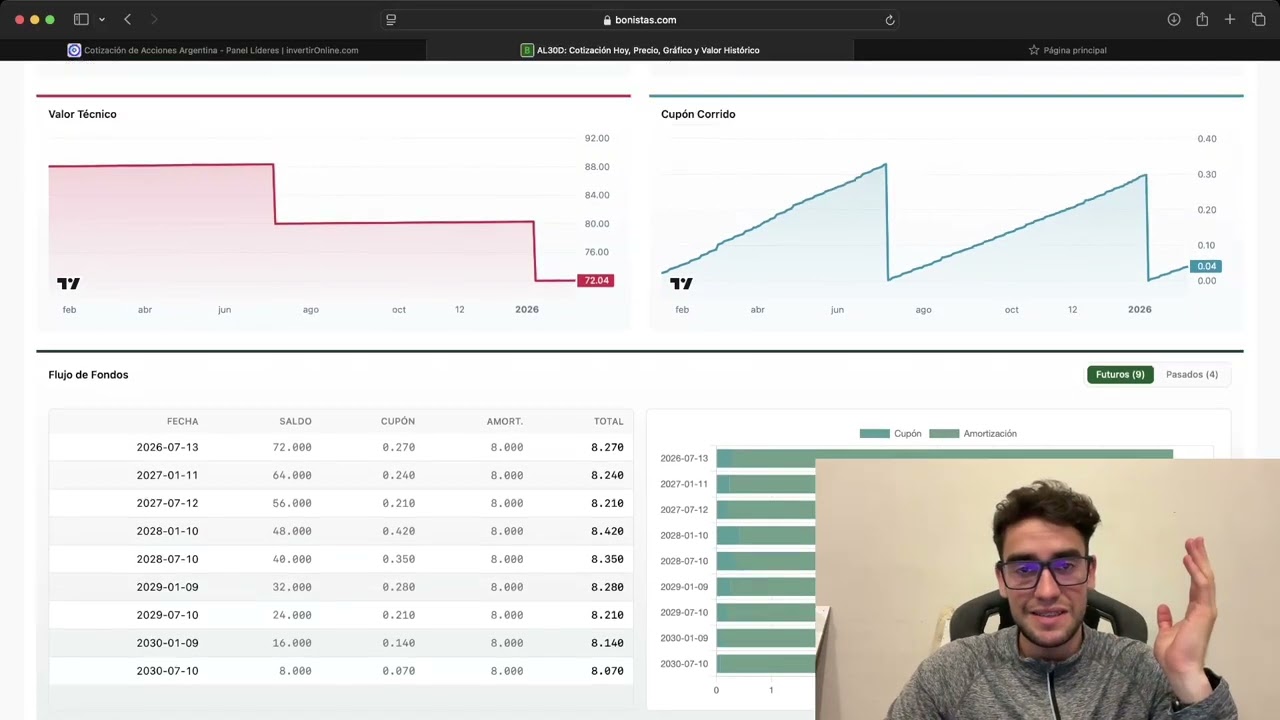
Task: Toggle the Cupón legend entry in the bar chart
Action: 890,434
